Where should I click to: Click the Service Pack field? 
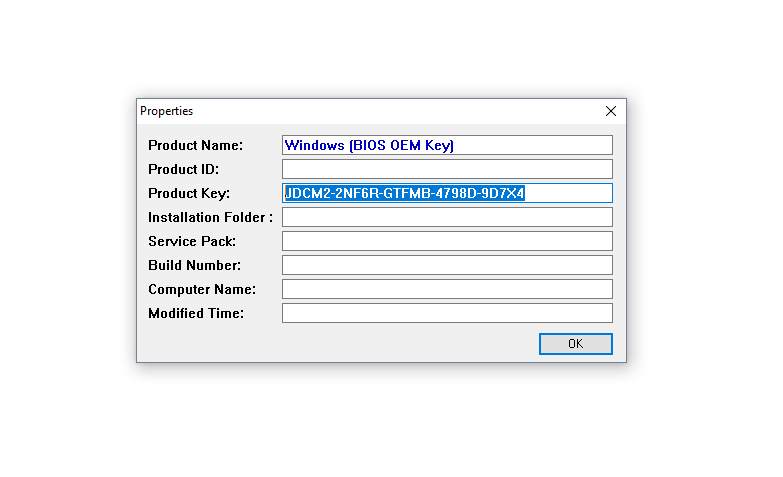click(x=447, y=241)
